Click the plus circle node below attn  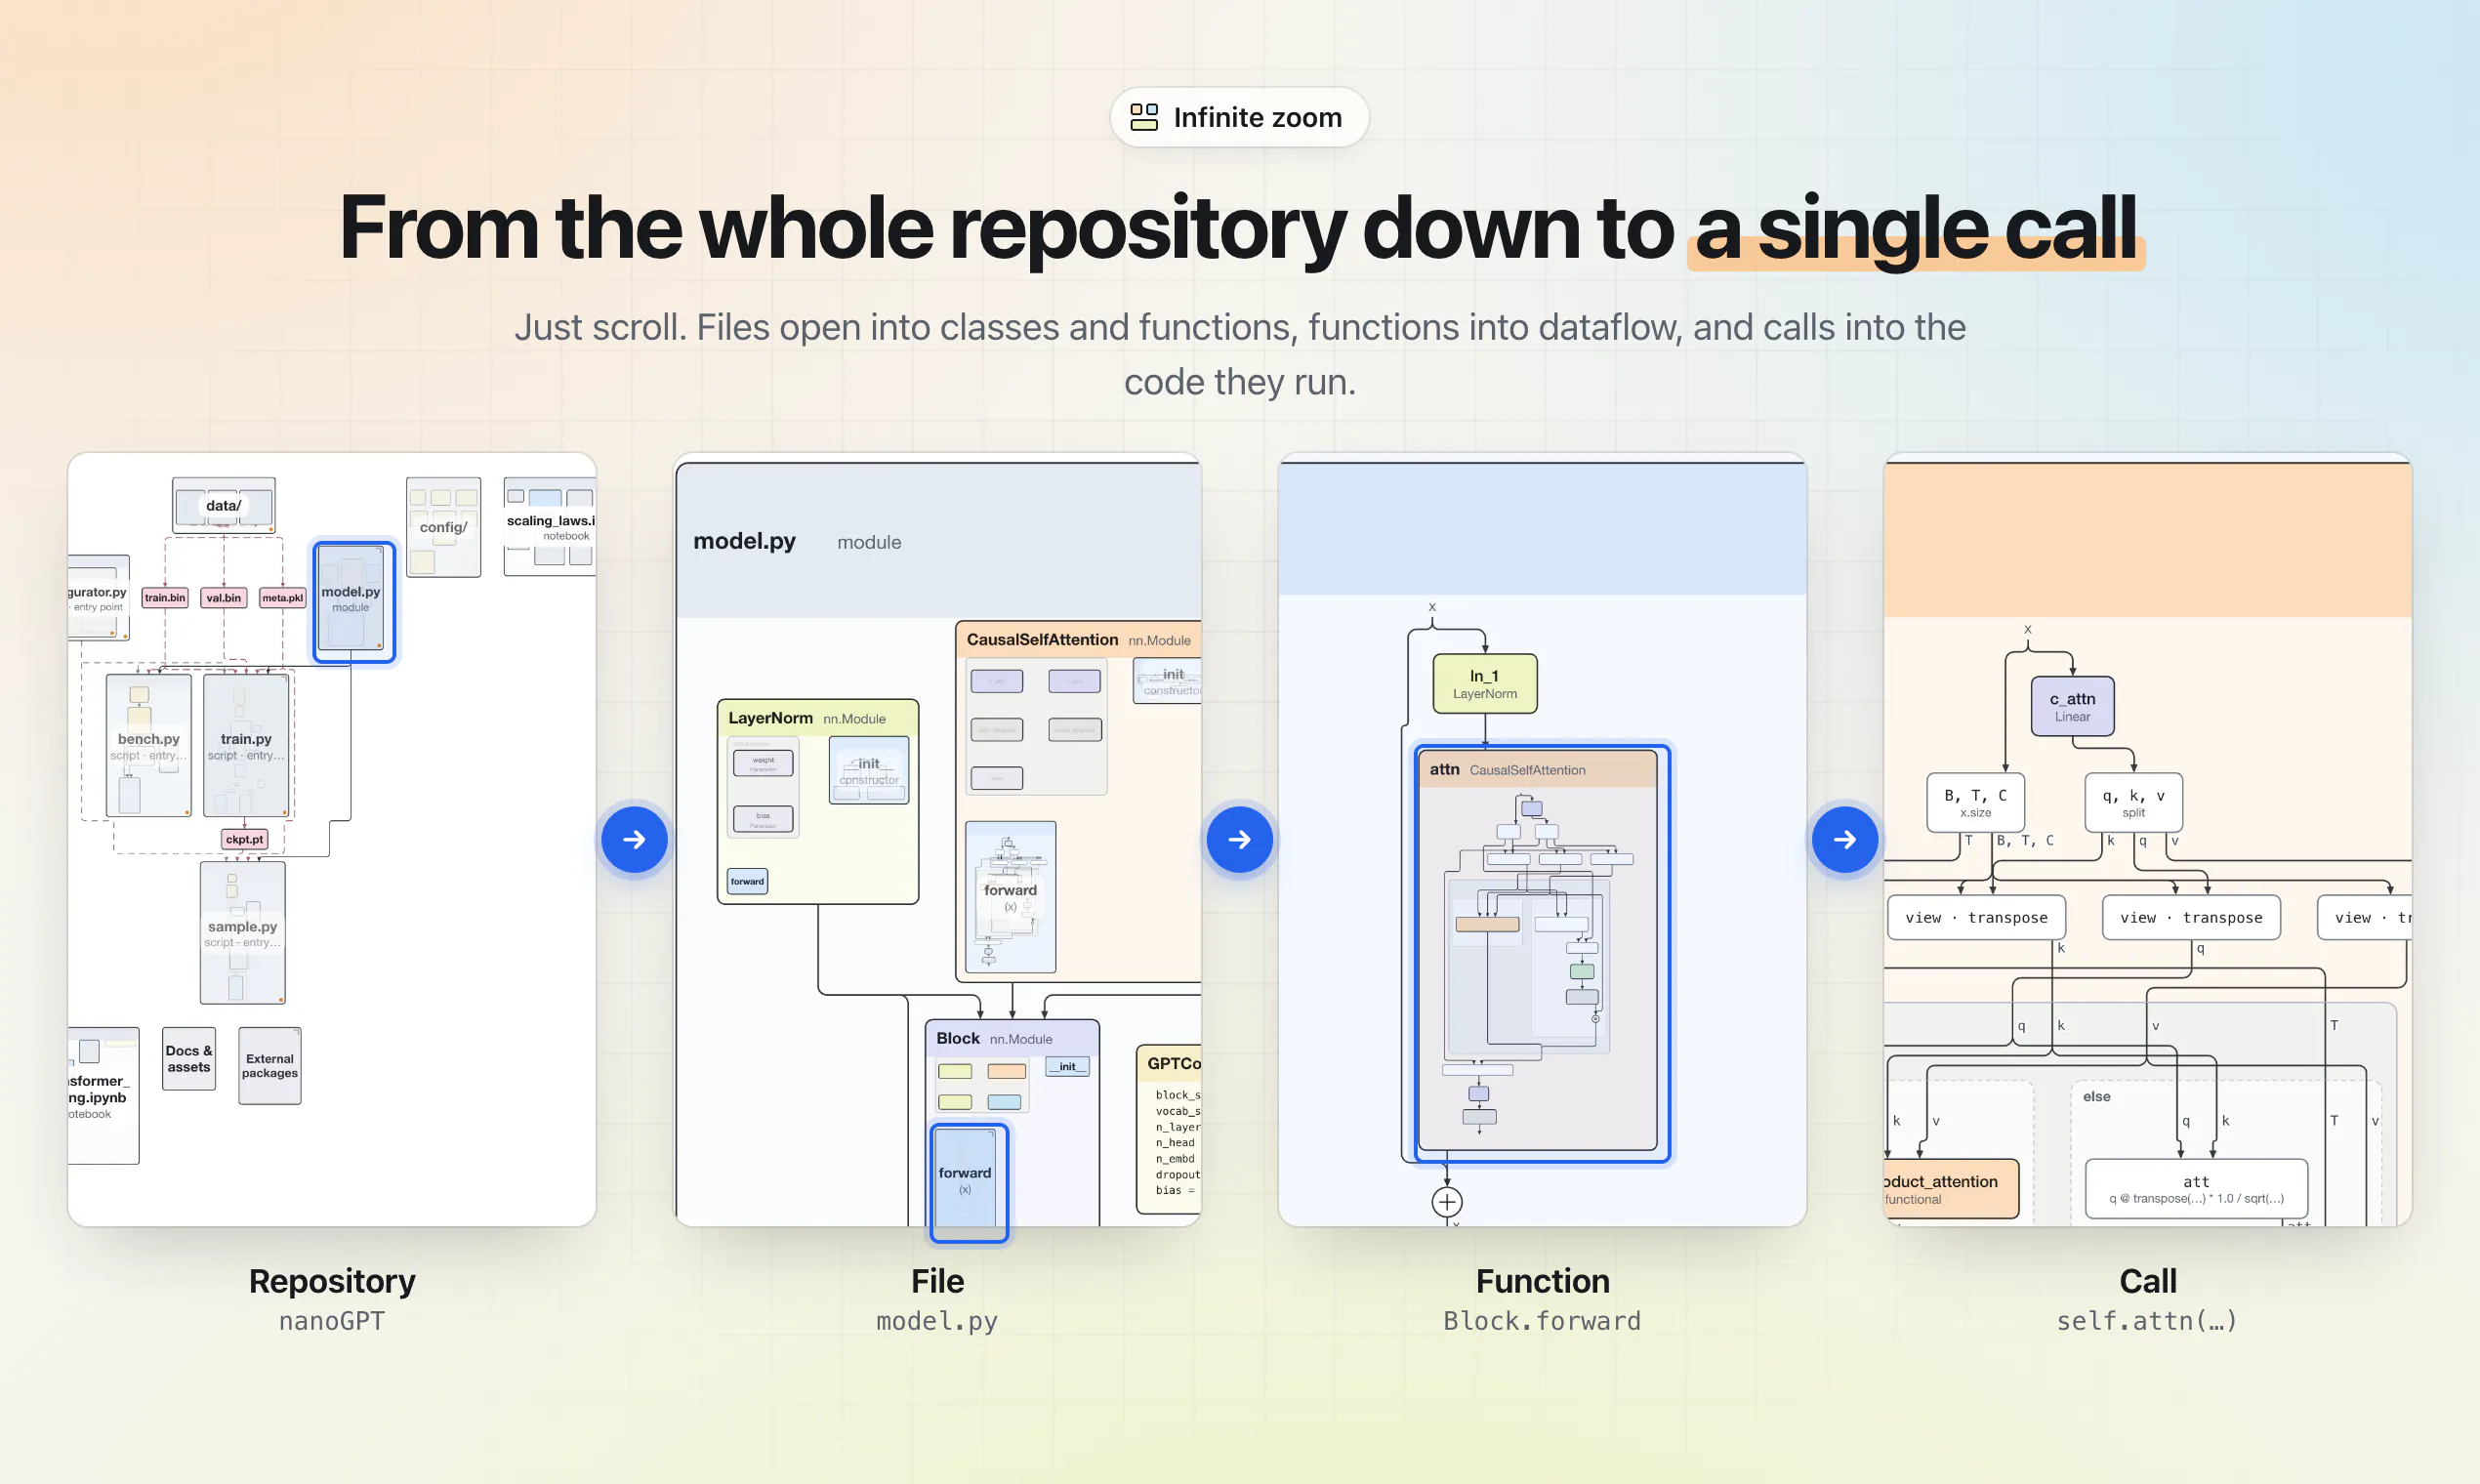[x=1447, y=1202]
